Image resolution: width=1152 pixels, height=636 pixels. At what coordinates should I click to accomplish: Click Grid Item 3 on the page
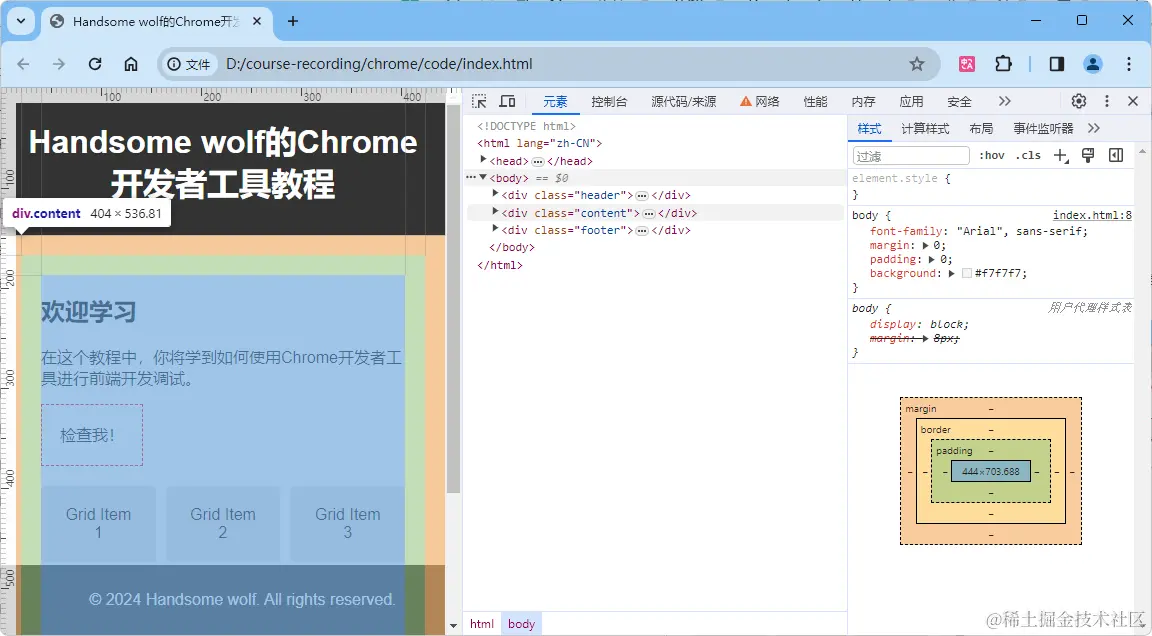click(348, 524)
